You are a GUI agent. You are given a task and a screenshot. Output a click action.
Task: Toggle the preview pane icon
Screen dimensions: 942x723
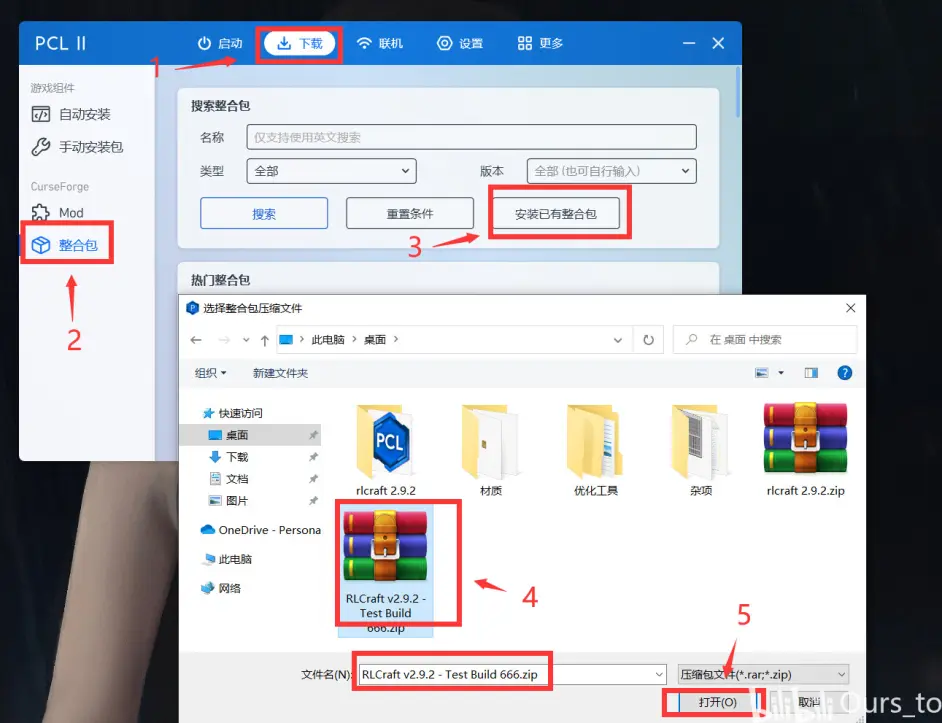pyautogui.click(x=811, y=373)
